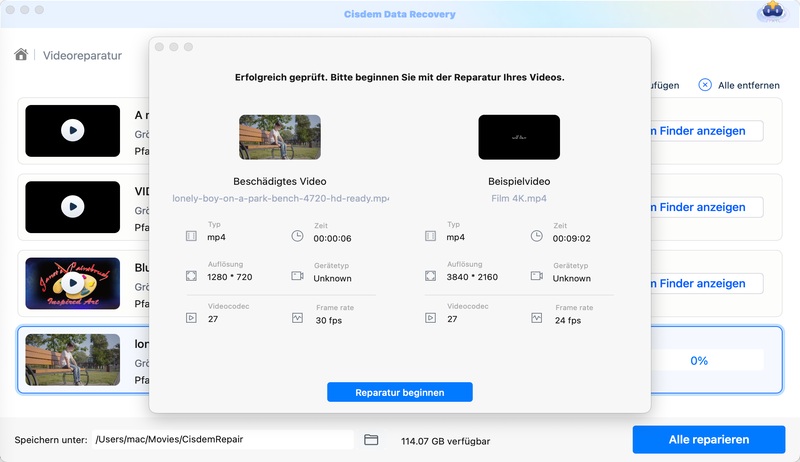Click the Videocodec play icon of the Beispielvideo
The image size is (800, 462).
(x=431, y=318)
